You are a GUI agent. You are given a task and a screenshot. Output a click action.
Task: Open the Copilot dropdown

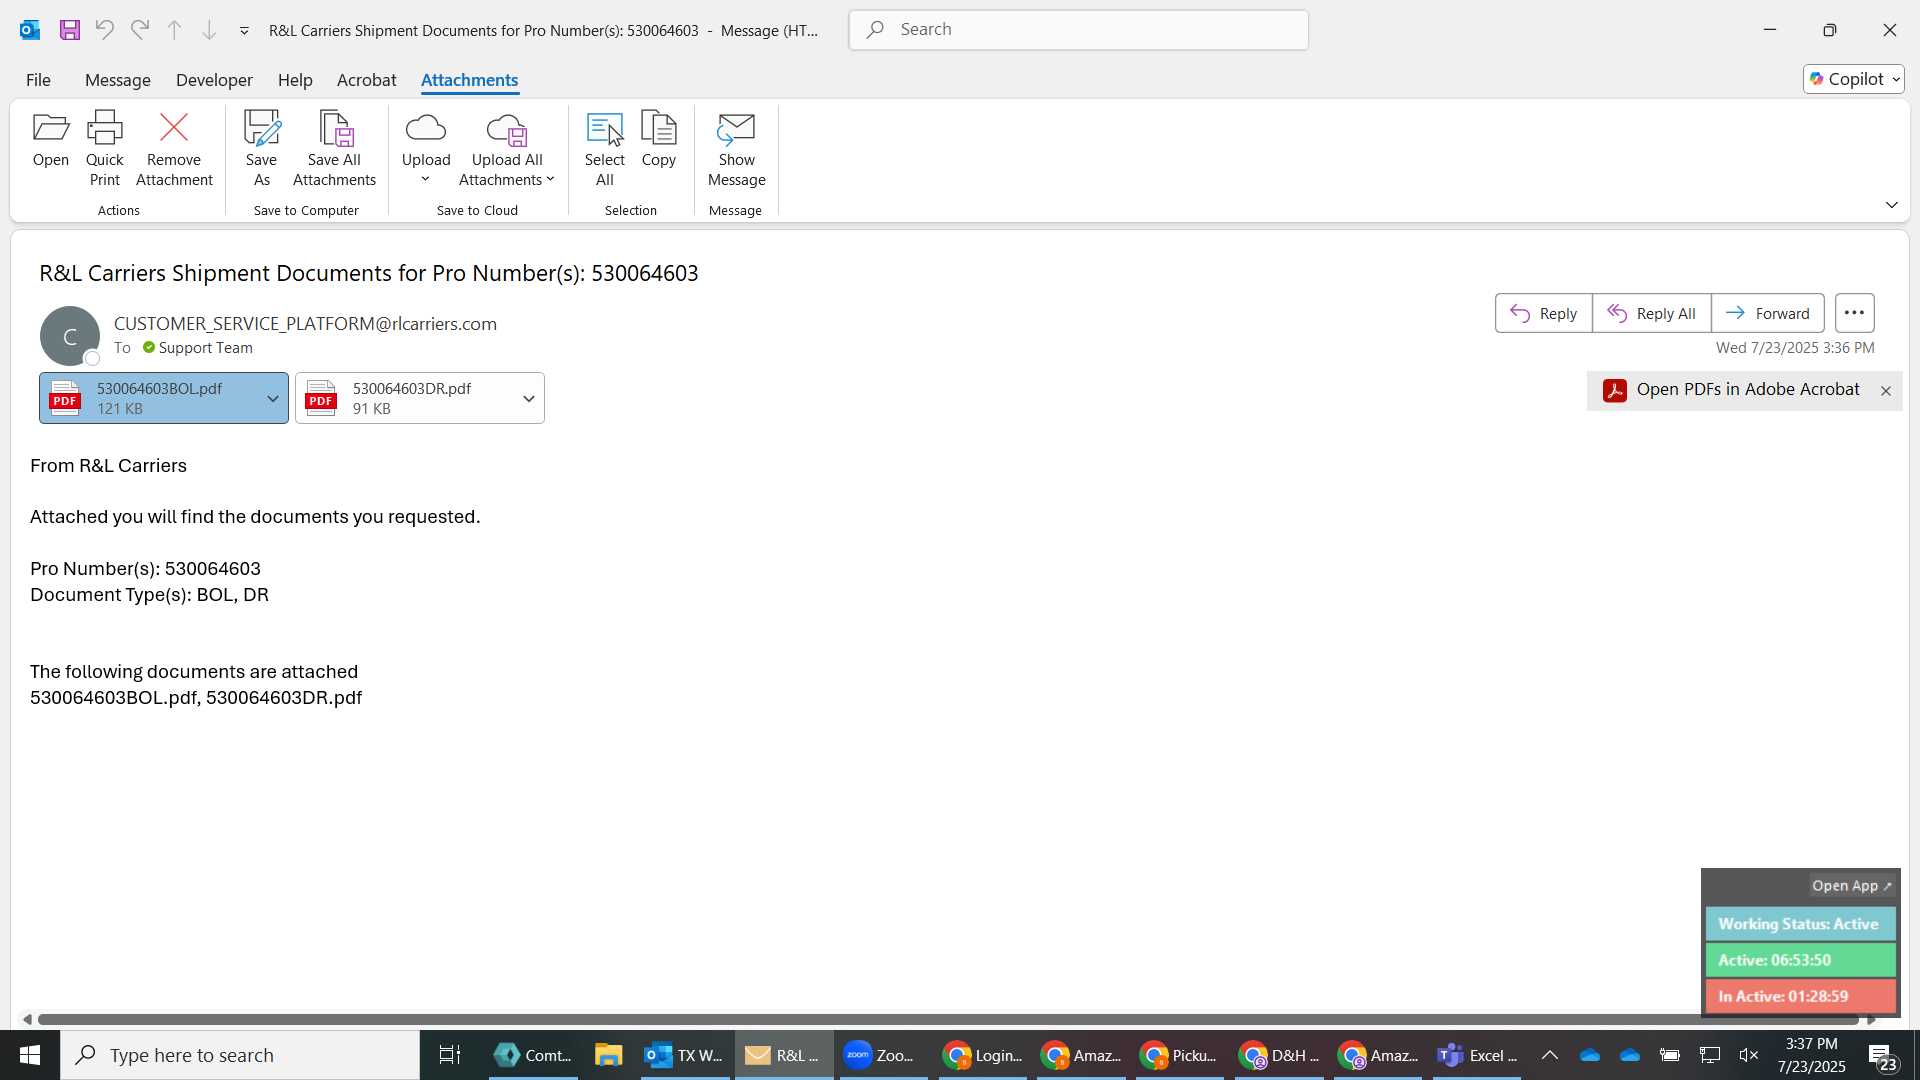pyautogui.click(x=1853, y=79)
